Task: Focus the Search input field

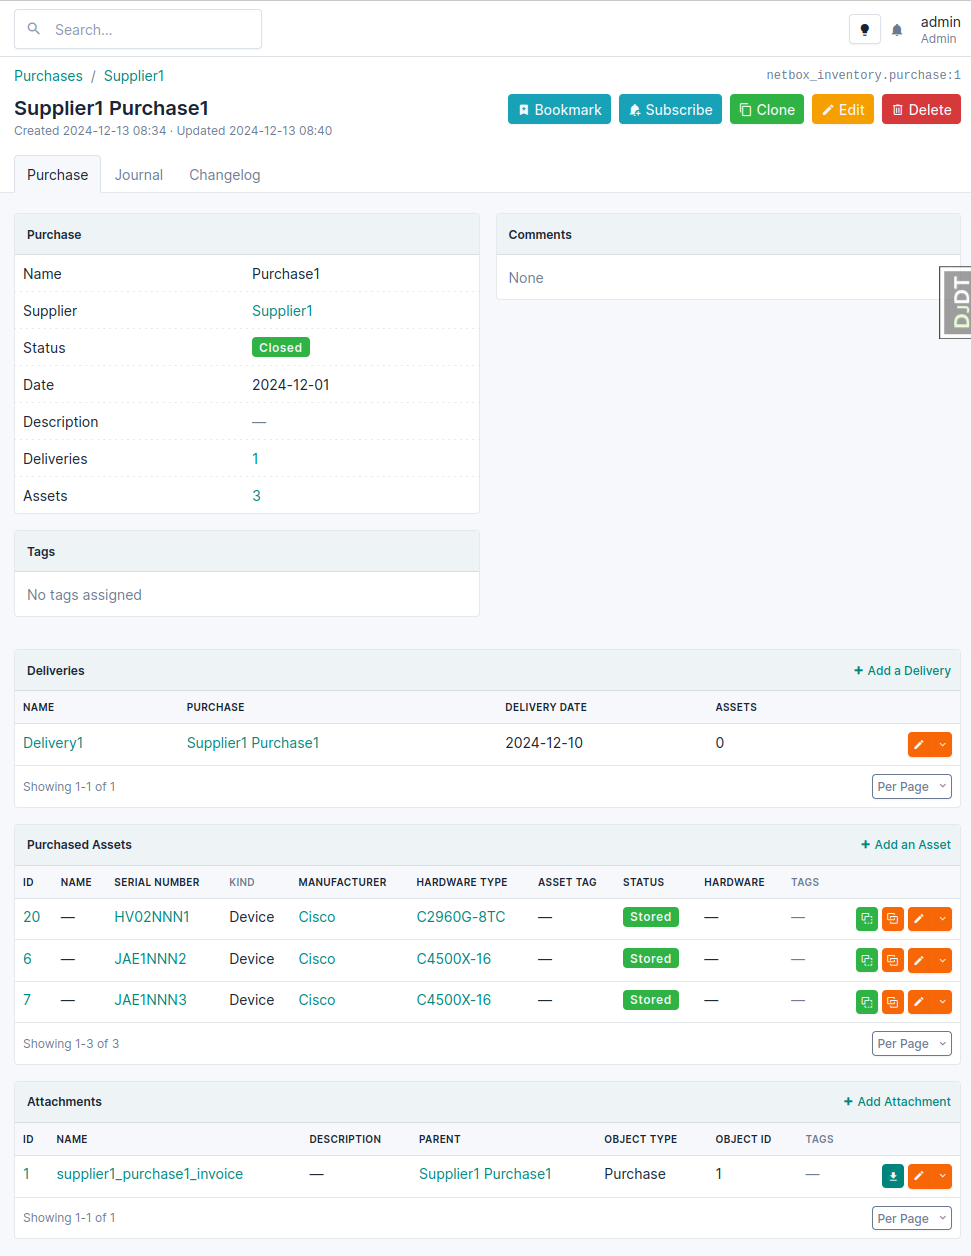Action: 138,29
